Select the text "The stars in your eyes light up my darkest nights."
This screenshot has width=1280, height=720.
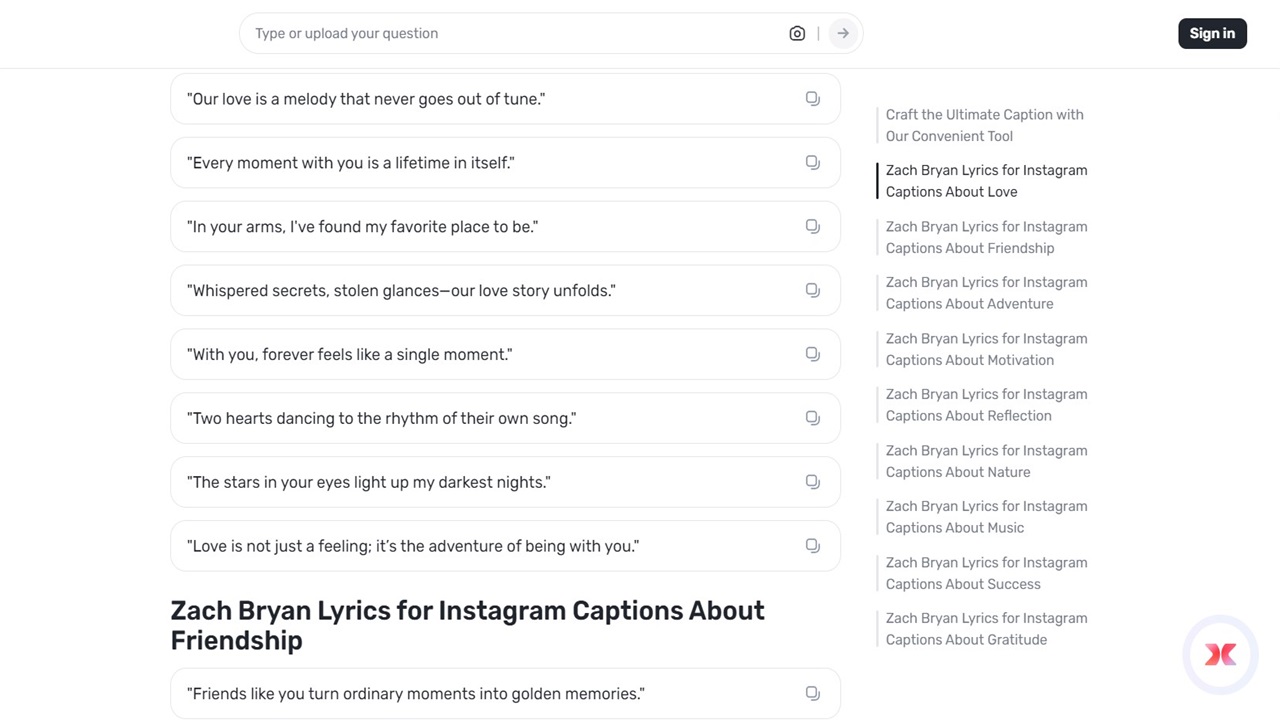369,483
